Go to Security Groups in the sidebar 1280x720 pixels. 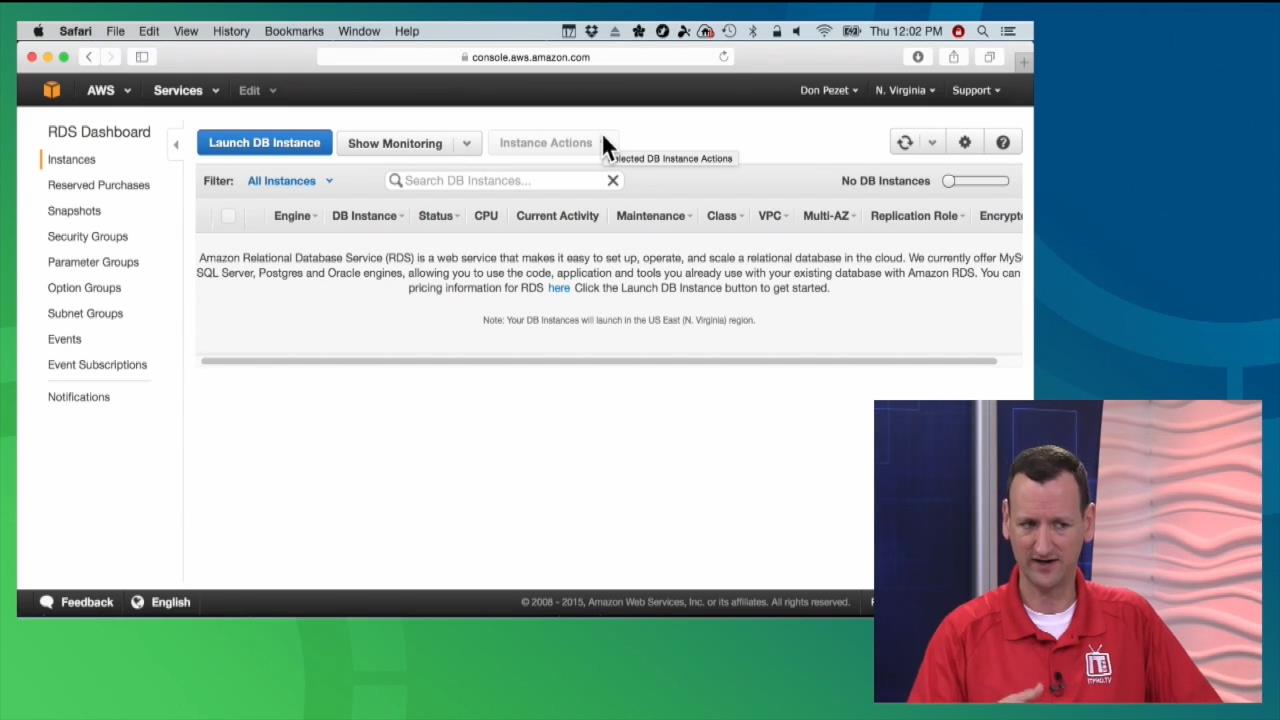(88, 237)
